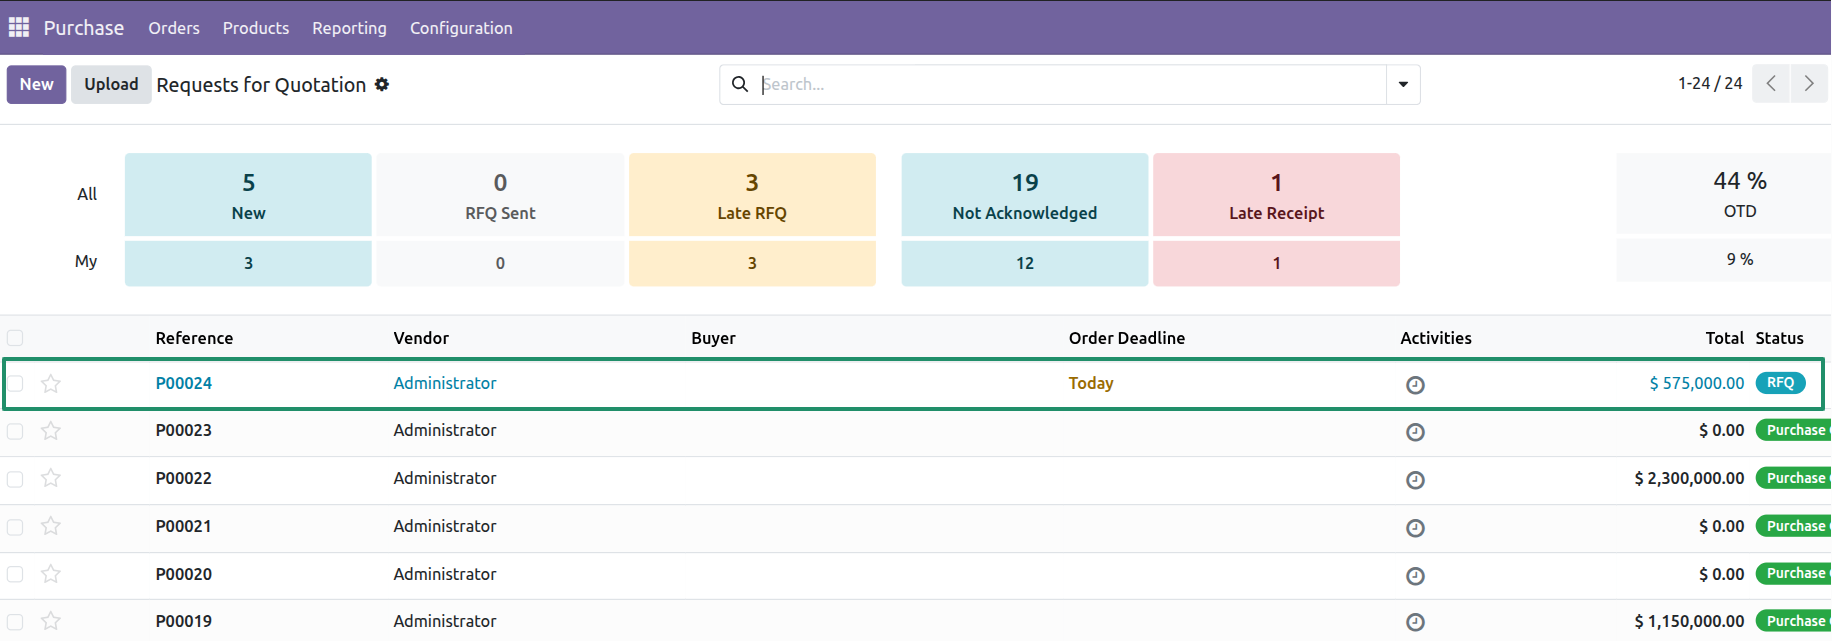Open activity clock for P00022
This screenshot has height=641, width=1832.
point(1415,480)
